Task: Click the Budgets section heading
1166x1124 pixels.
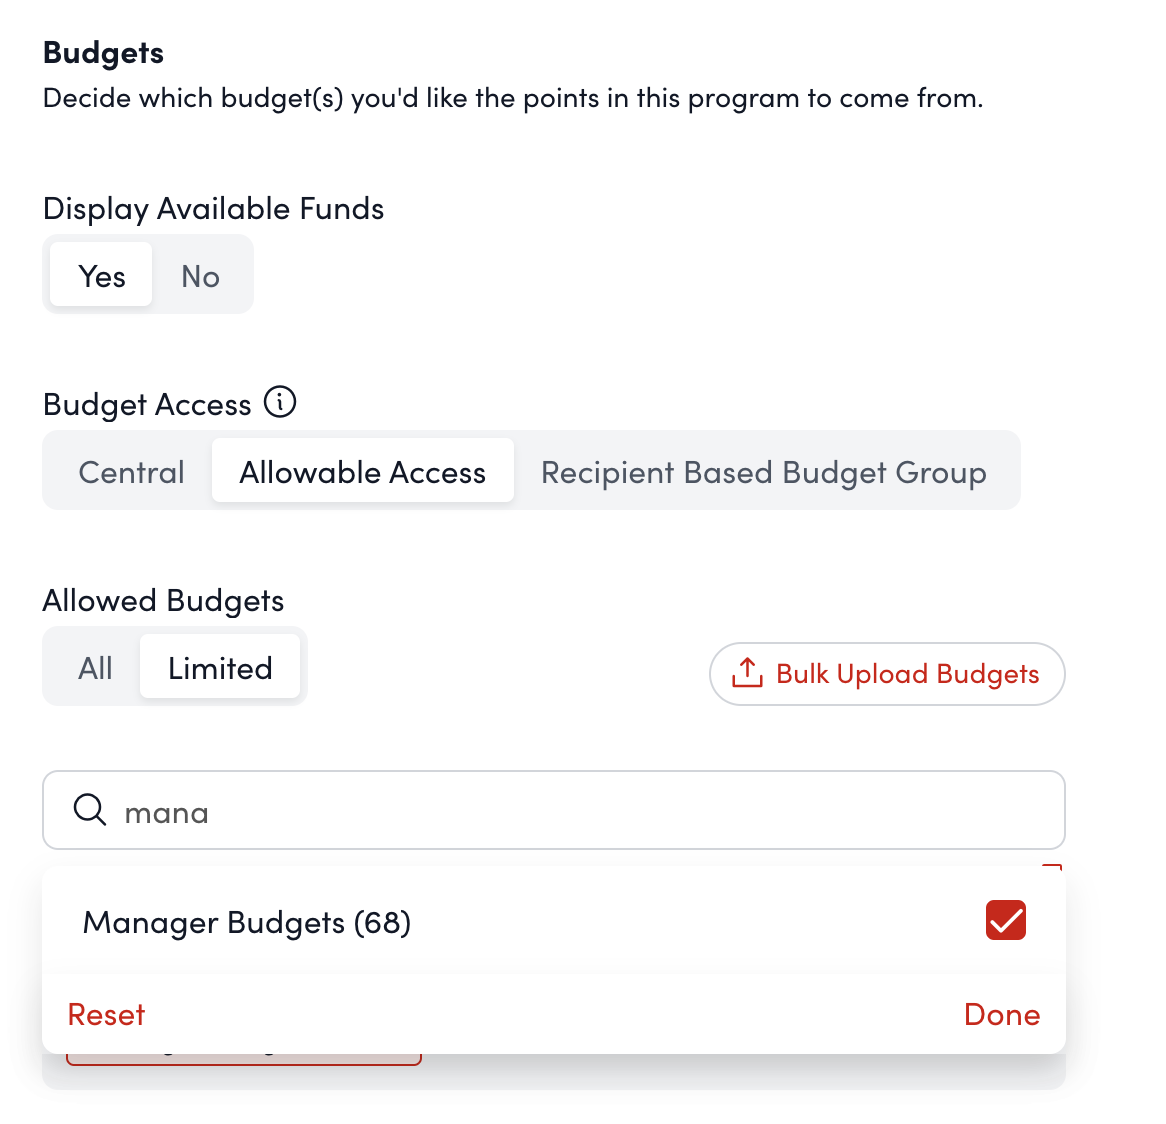Action: coord(103,52)
